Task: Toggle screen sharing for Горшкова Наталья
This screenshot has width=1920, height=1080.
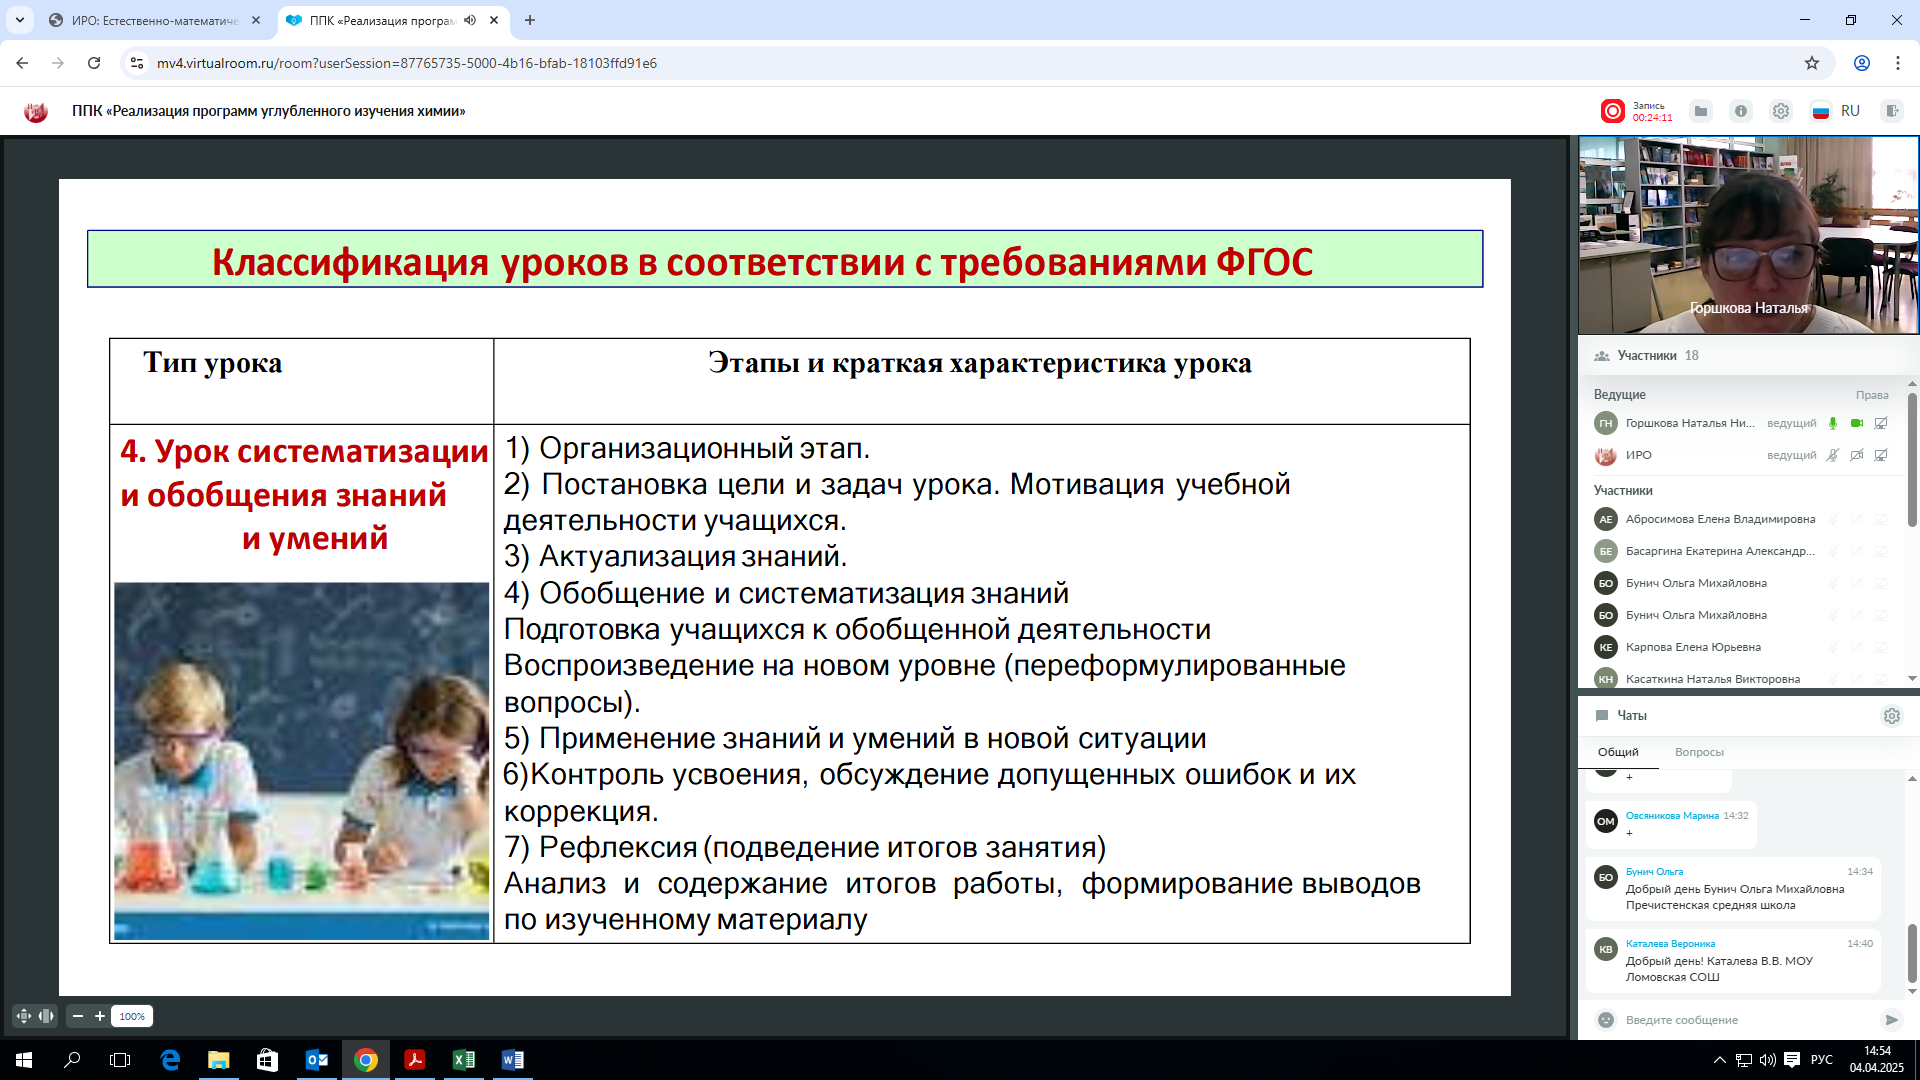Action: [1881, 424]
